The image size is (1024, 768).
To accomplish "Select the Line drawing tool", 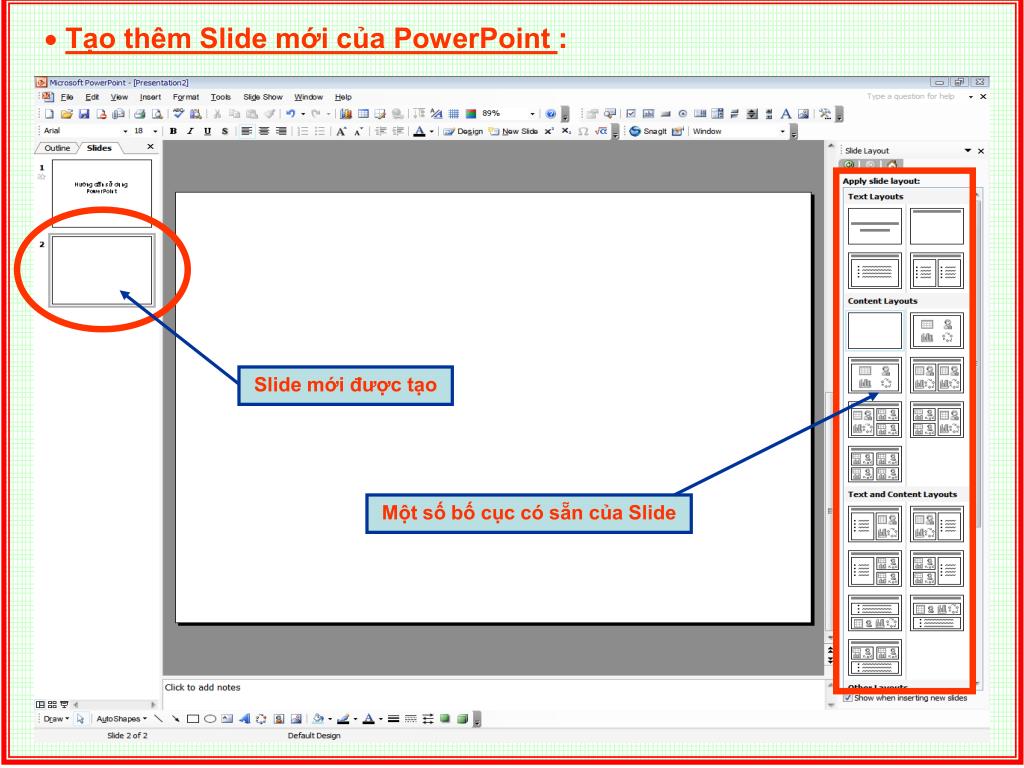I will (x=158, y=719).
